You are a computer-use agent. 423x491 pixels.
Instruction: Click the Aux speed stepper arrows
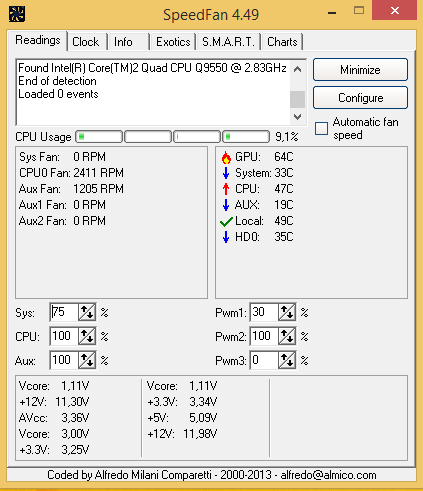87,360
